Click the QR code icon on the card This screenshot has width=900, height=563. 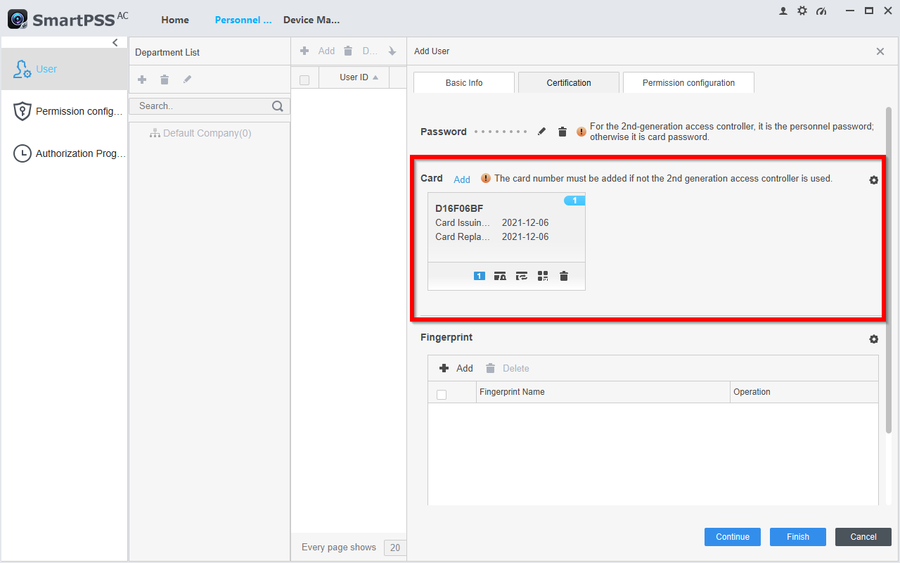click(543, 276)
